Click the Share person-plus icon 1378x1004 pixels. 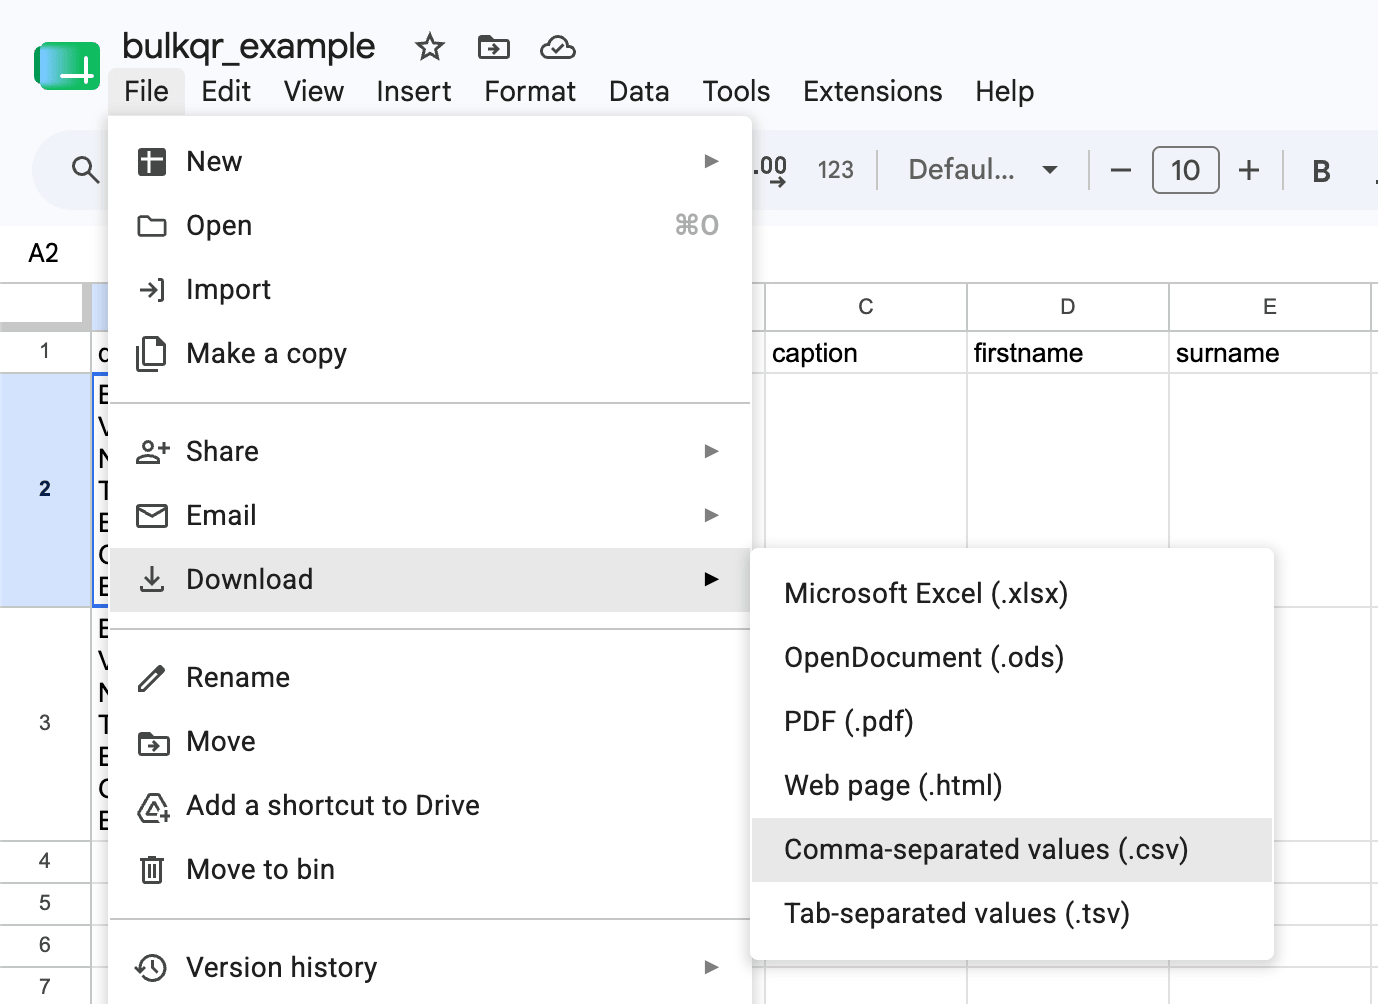[152, 451]
